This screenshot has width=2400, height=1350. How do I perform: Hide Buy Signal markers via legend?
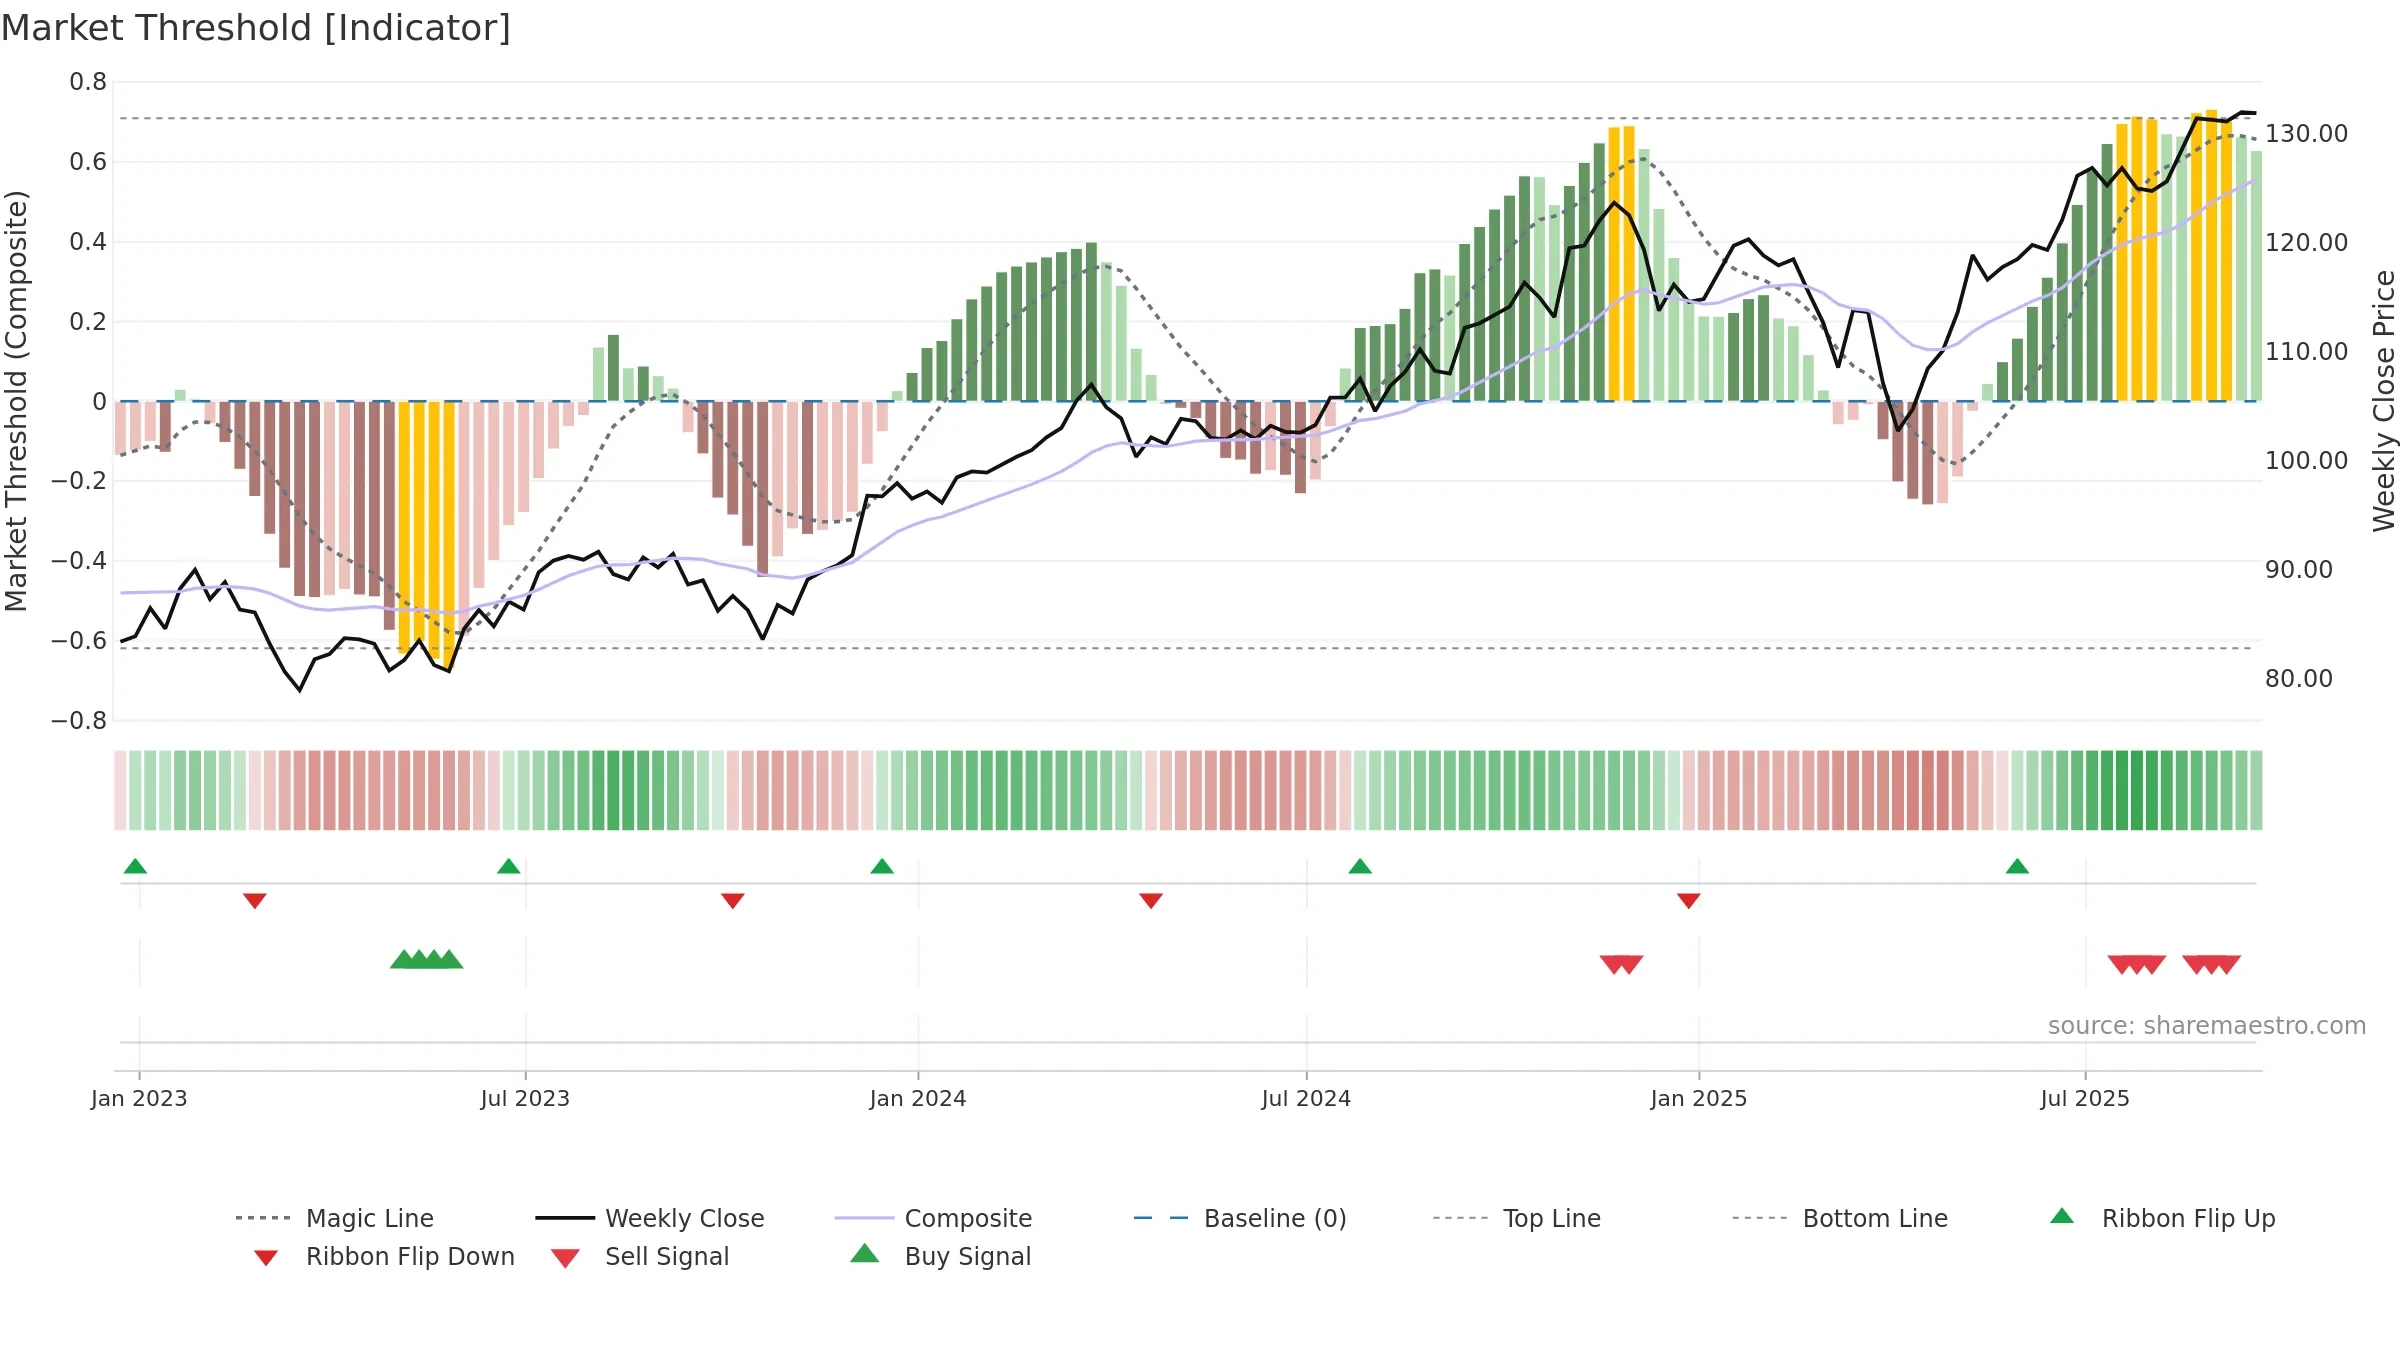tap(940, 1256)
